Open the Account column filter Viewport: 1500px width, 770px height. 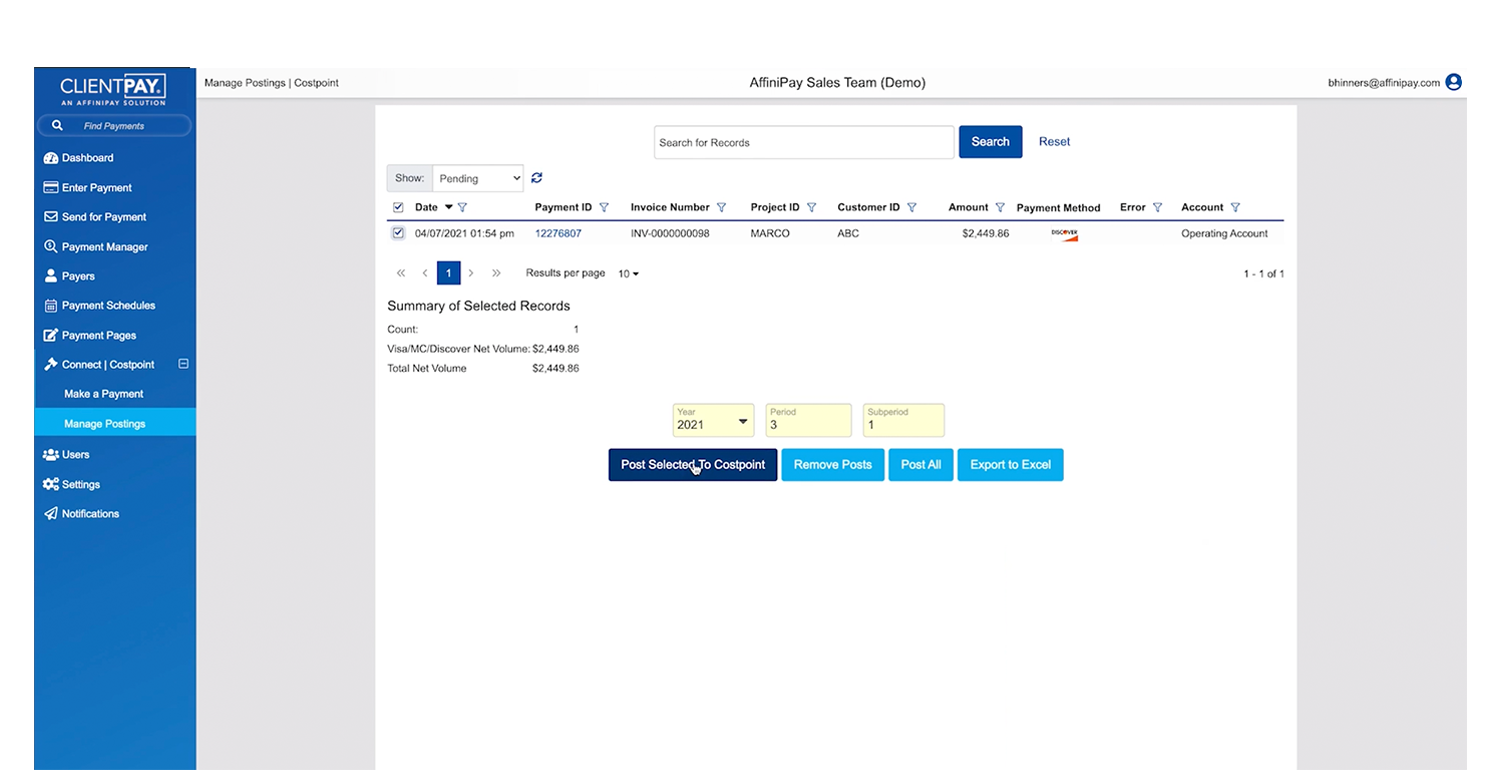click(x=1236, y=208)
